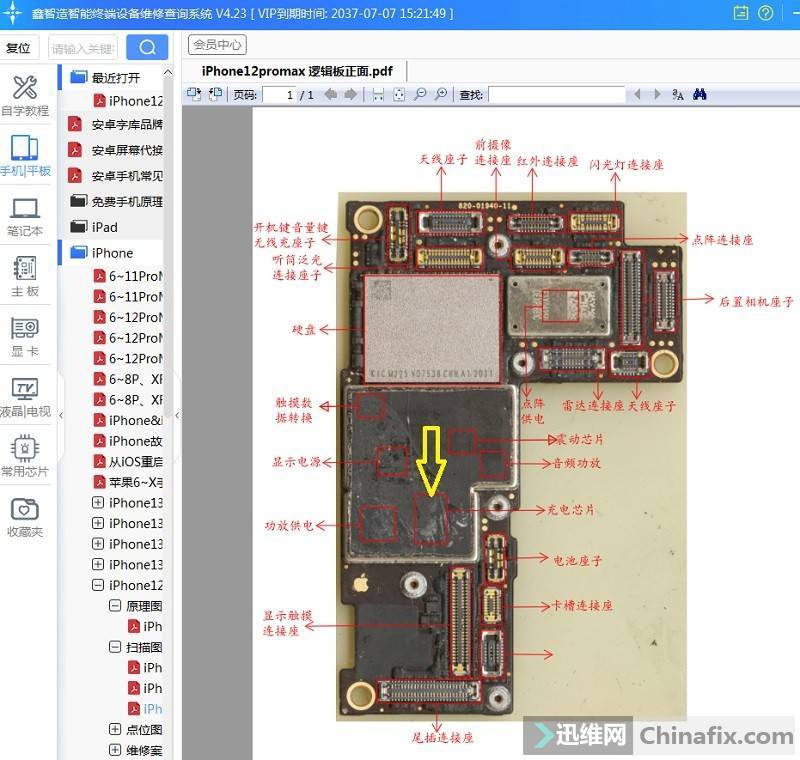This screenshot has height=760, width=800.
Task: Click the 会员中心 member center button
Action: click(217, 45)
